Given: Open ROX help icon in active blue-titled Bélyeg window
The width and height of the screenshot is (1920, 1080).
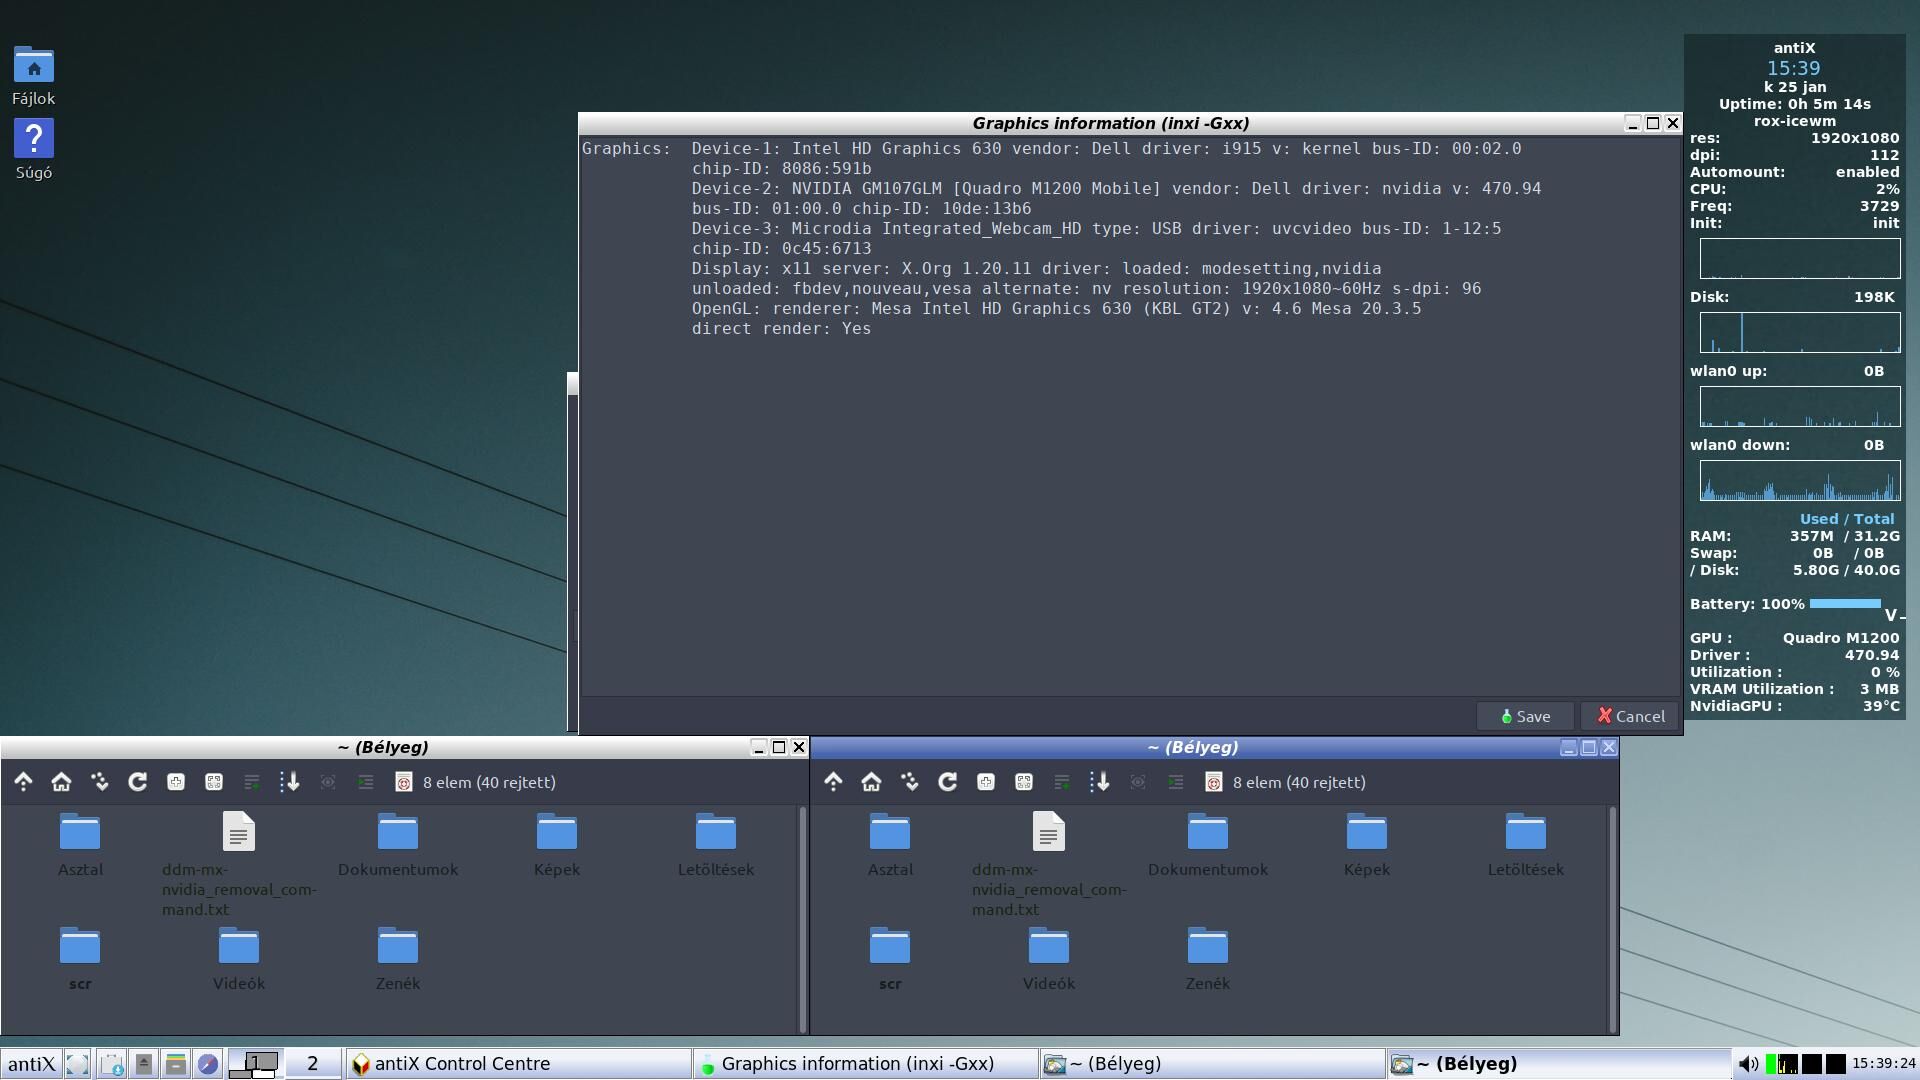Looking at the screenshot, I should [x=1213, y=782].
